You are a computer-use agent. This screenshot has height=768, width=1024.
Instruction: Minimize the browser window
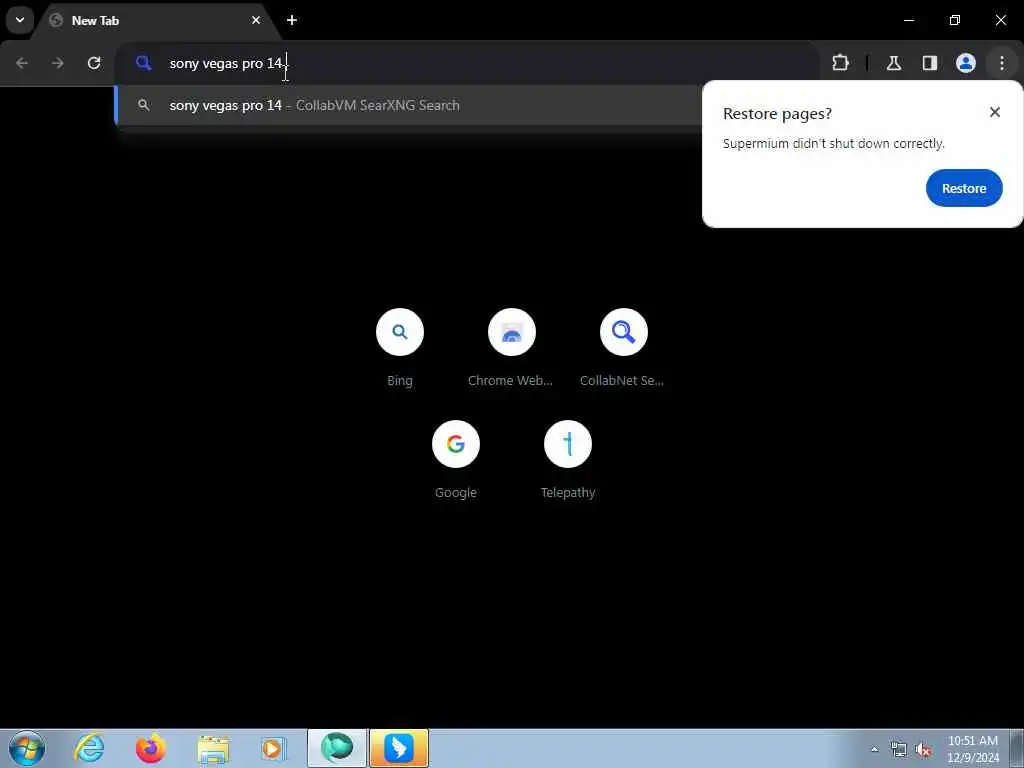click(908, 20)
